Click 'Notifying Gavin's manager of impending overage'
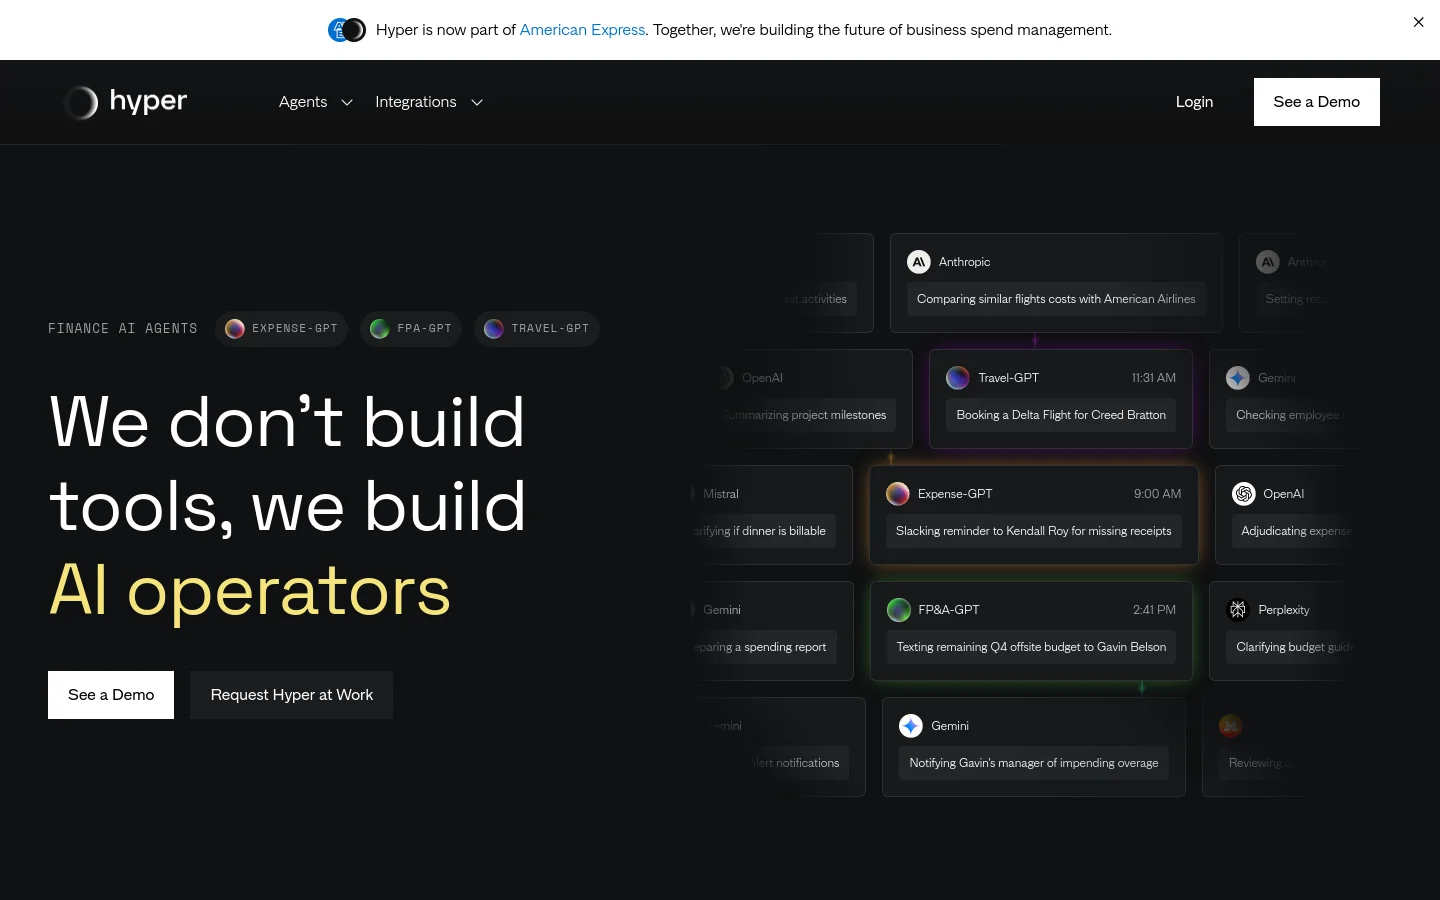 pyautogui.click(x=1034, y=763)
